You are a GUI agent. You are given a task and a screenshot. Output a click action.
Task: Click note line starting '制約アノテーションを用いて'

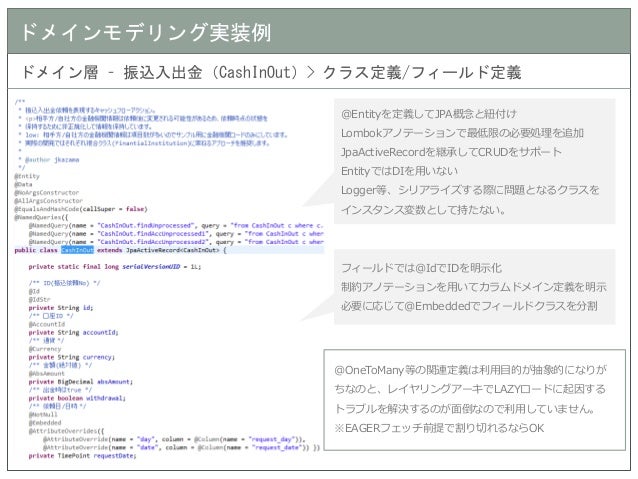[474, 287]
